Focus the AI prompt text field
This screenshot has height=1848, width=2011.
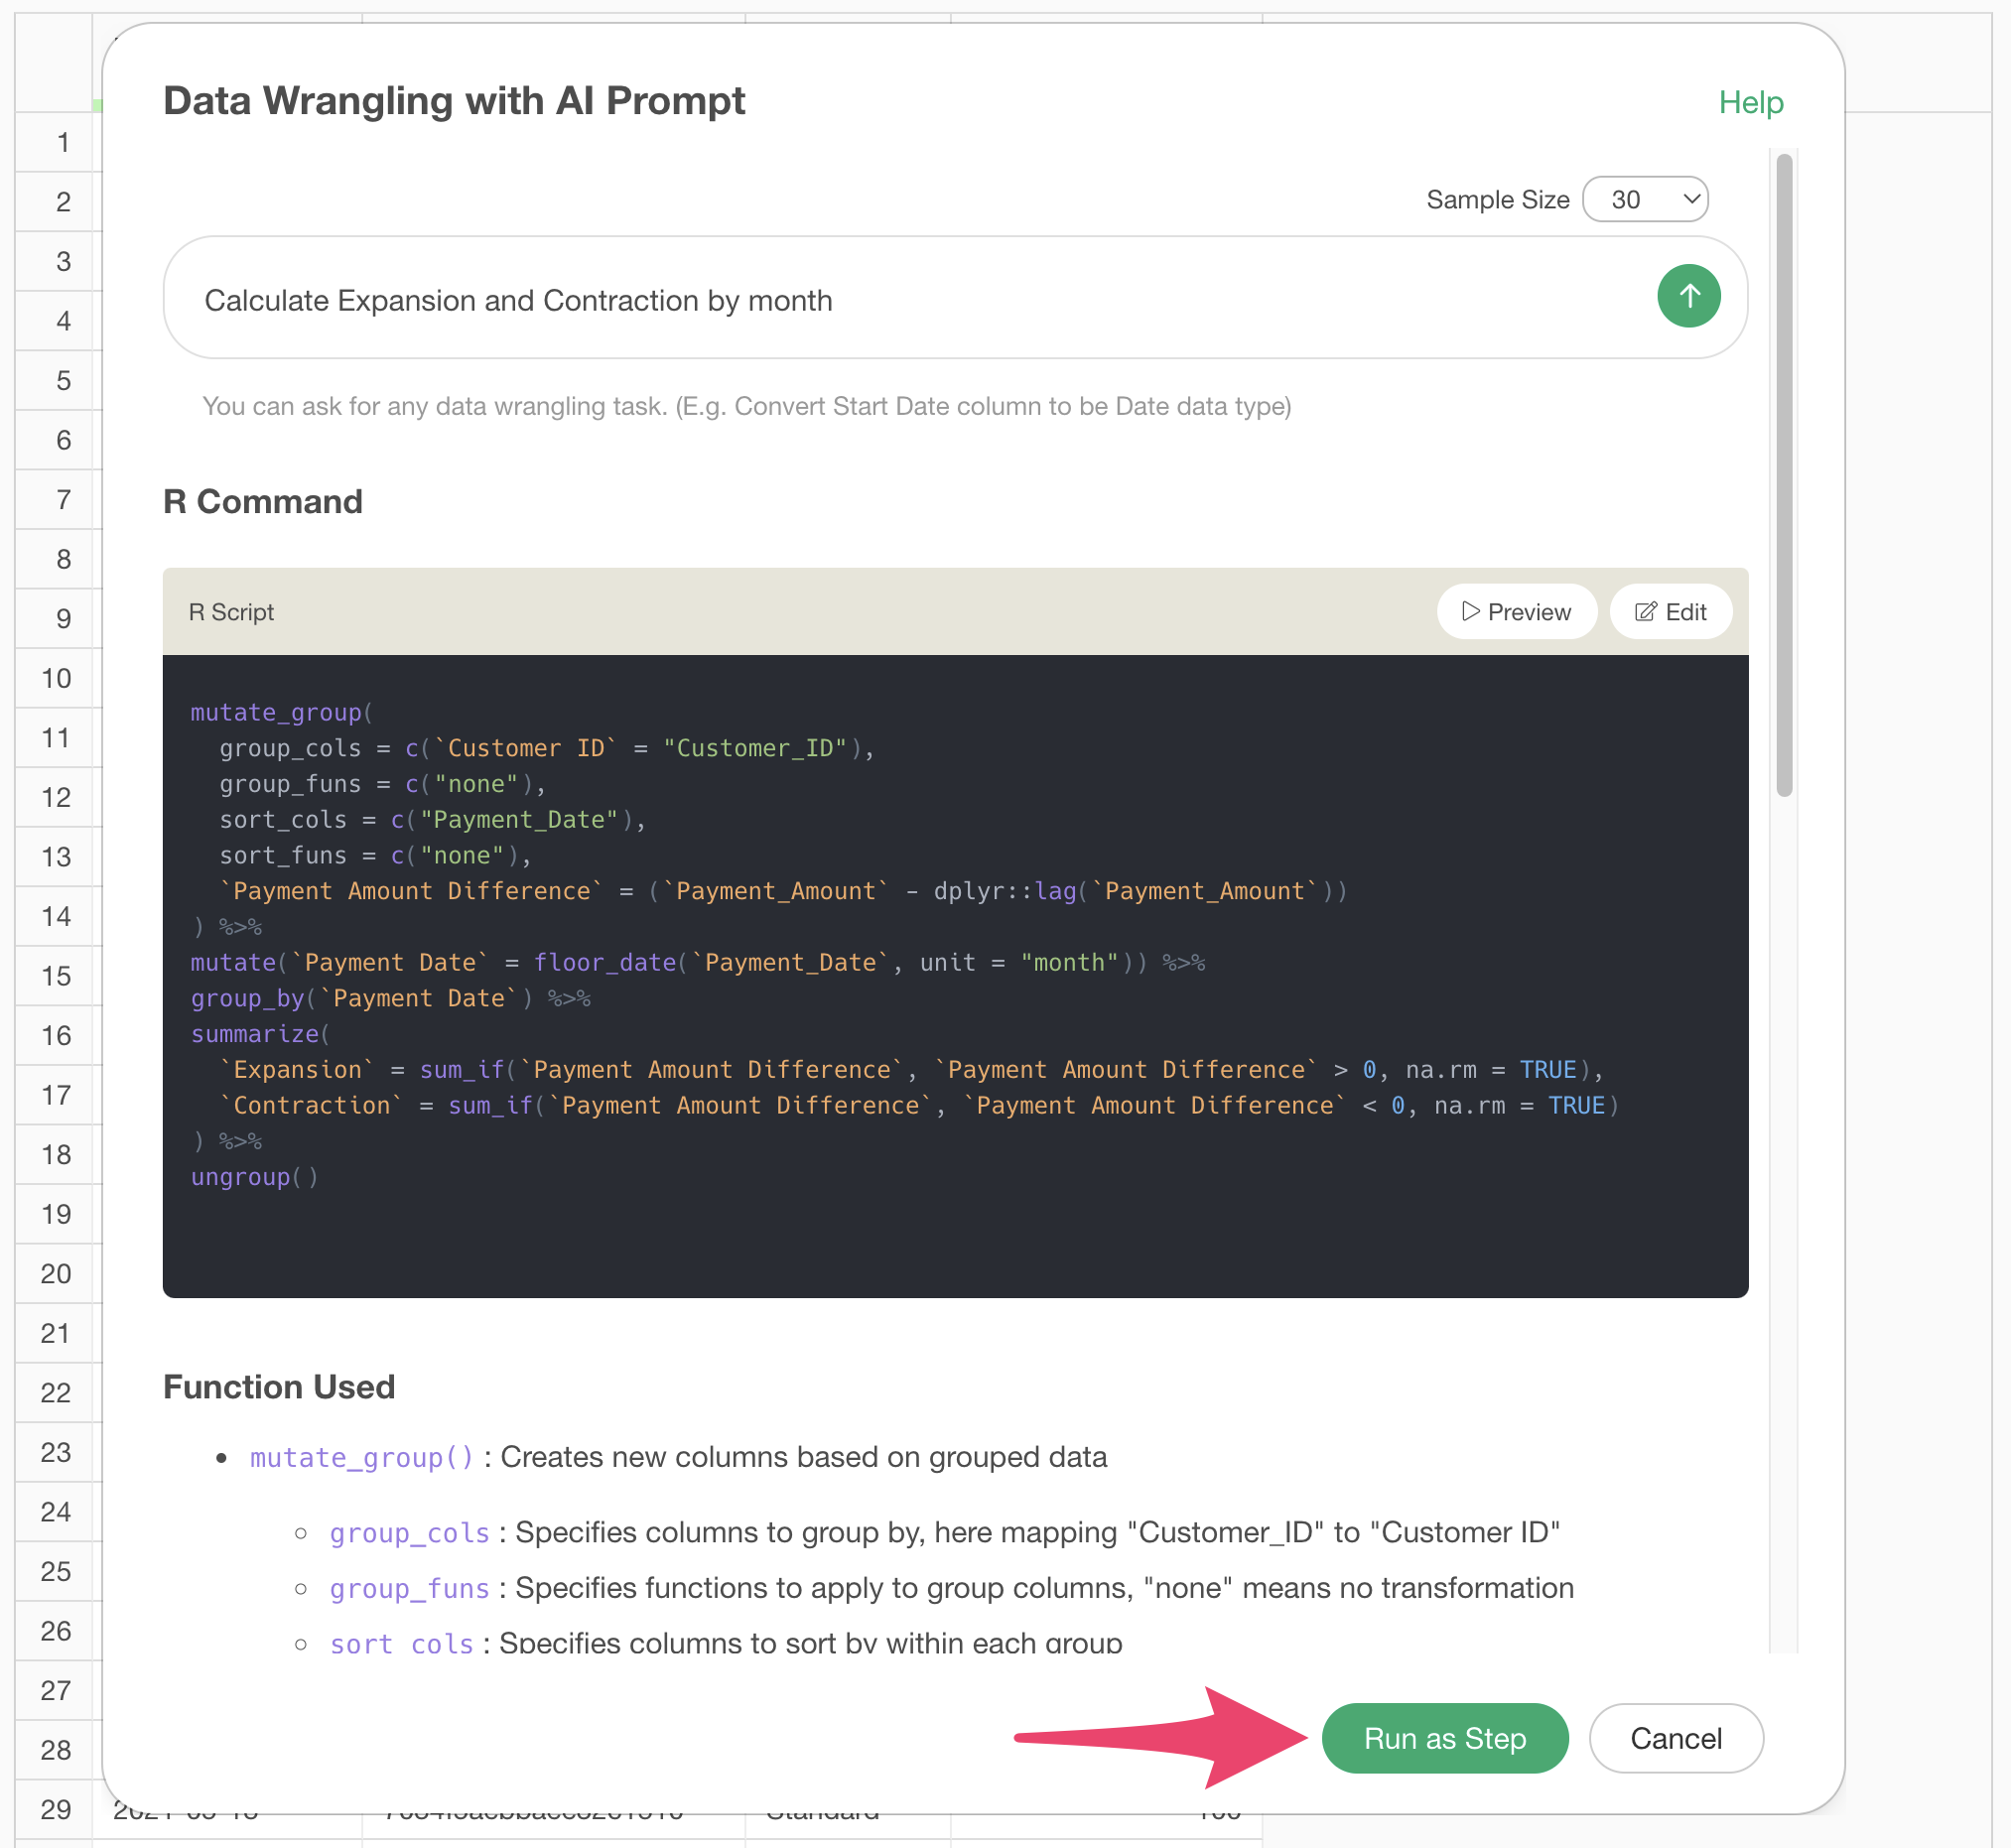[x=900, y=299]
